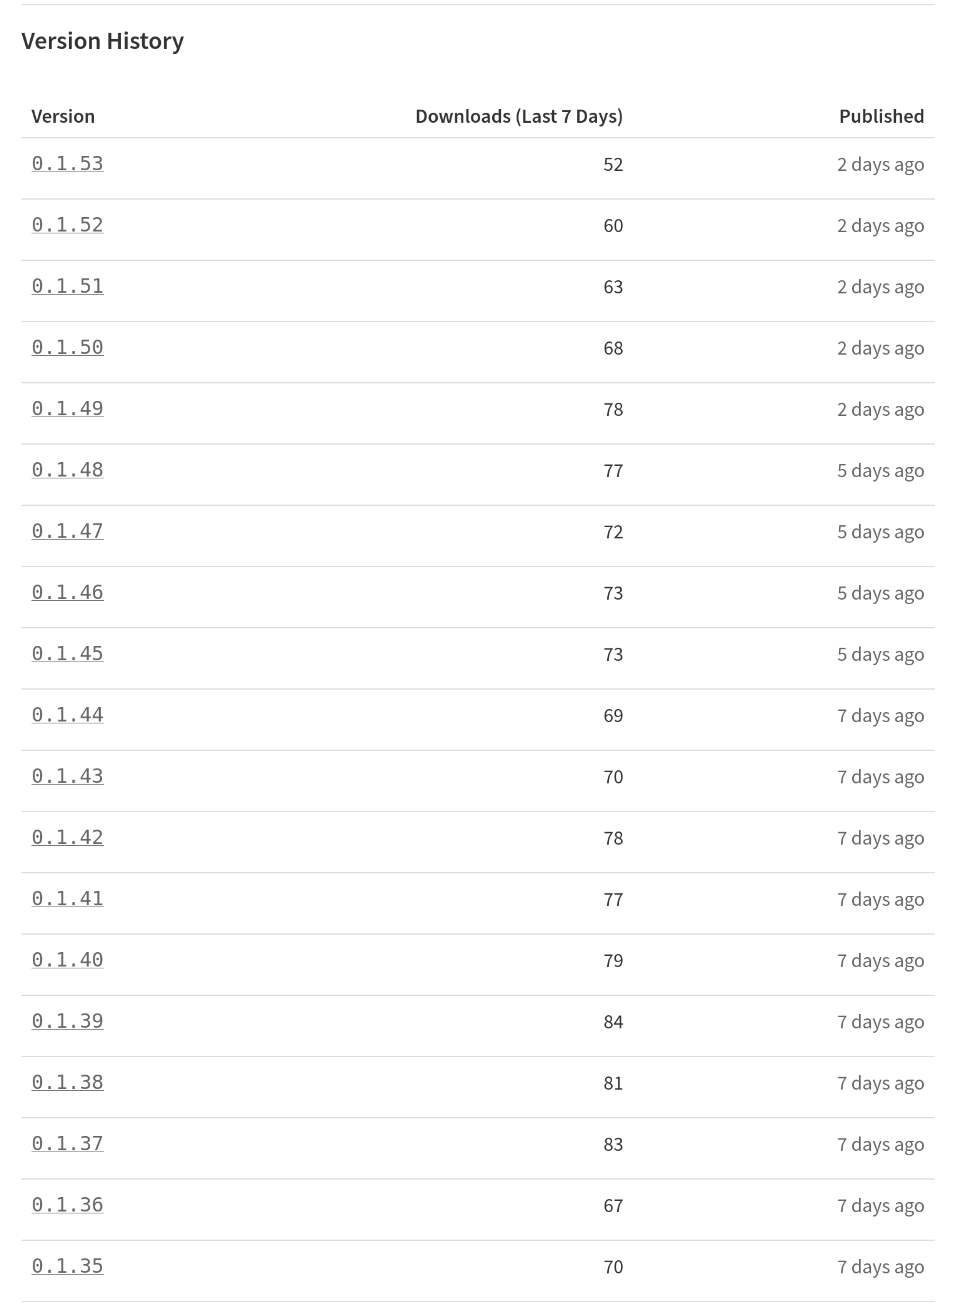Viewport: 971px width, 1305px height.
Task: Open version 0.1.36
Action: pyautogui.click(x=67, y=1204)
